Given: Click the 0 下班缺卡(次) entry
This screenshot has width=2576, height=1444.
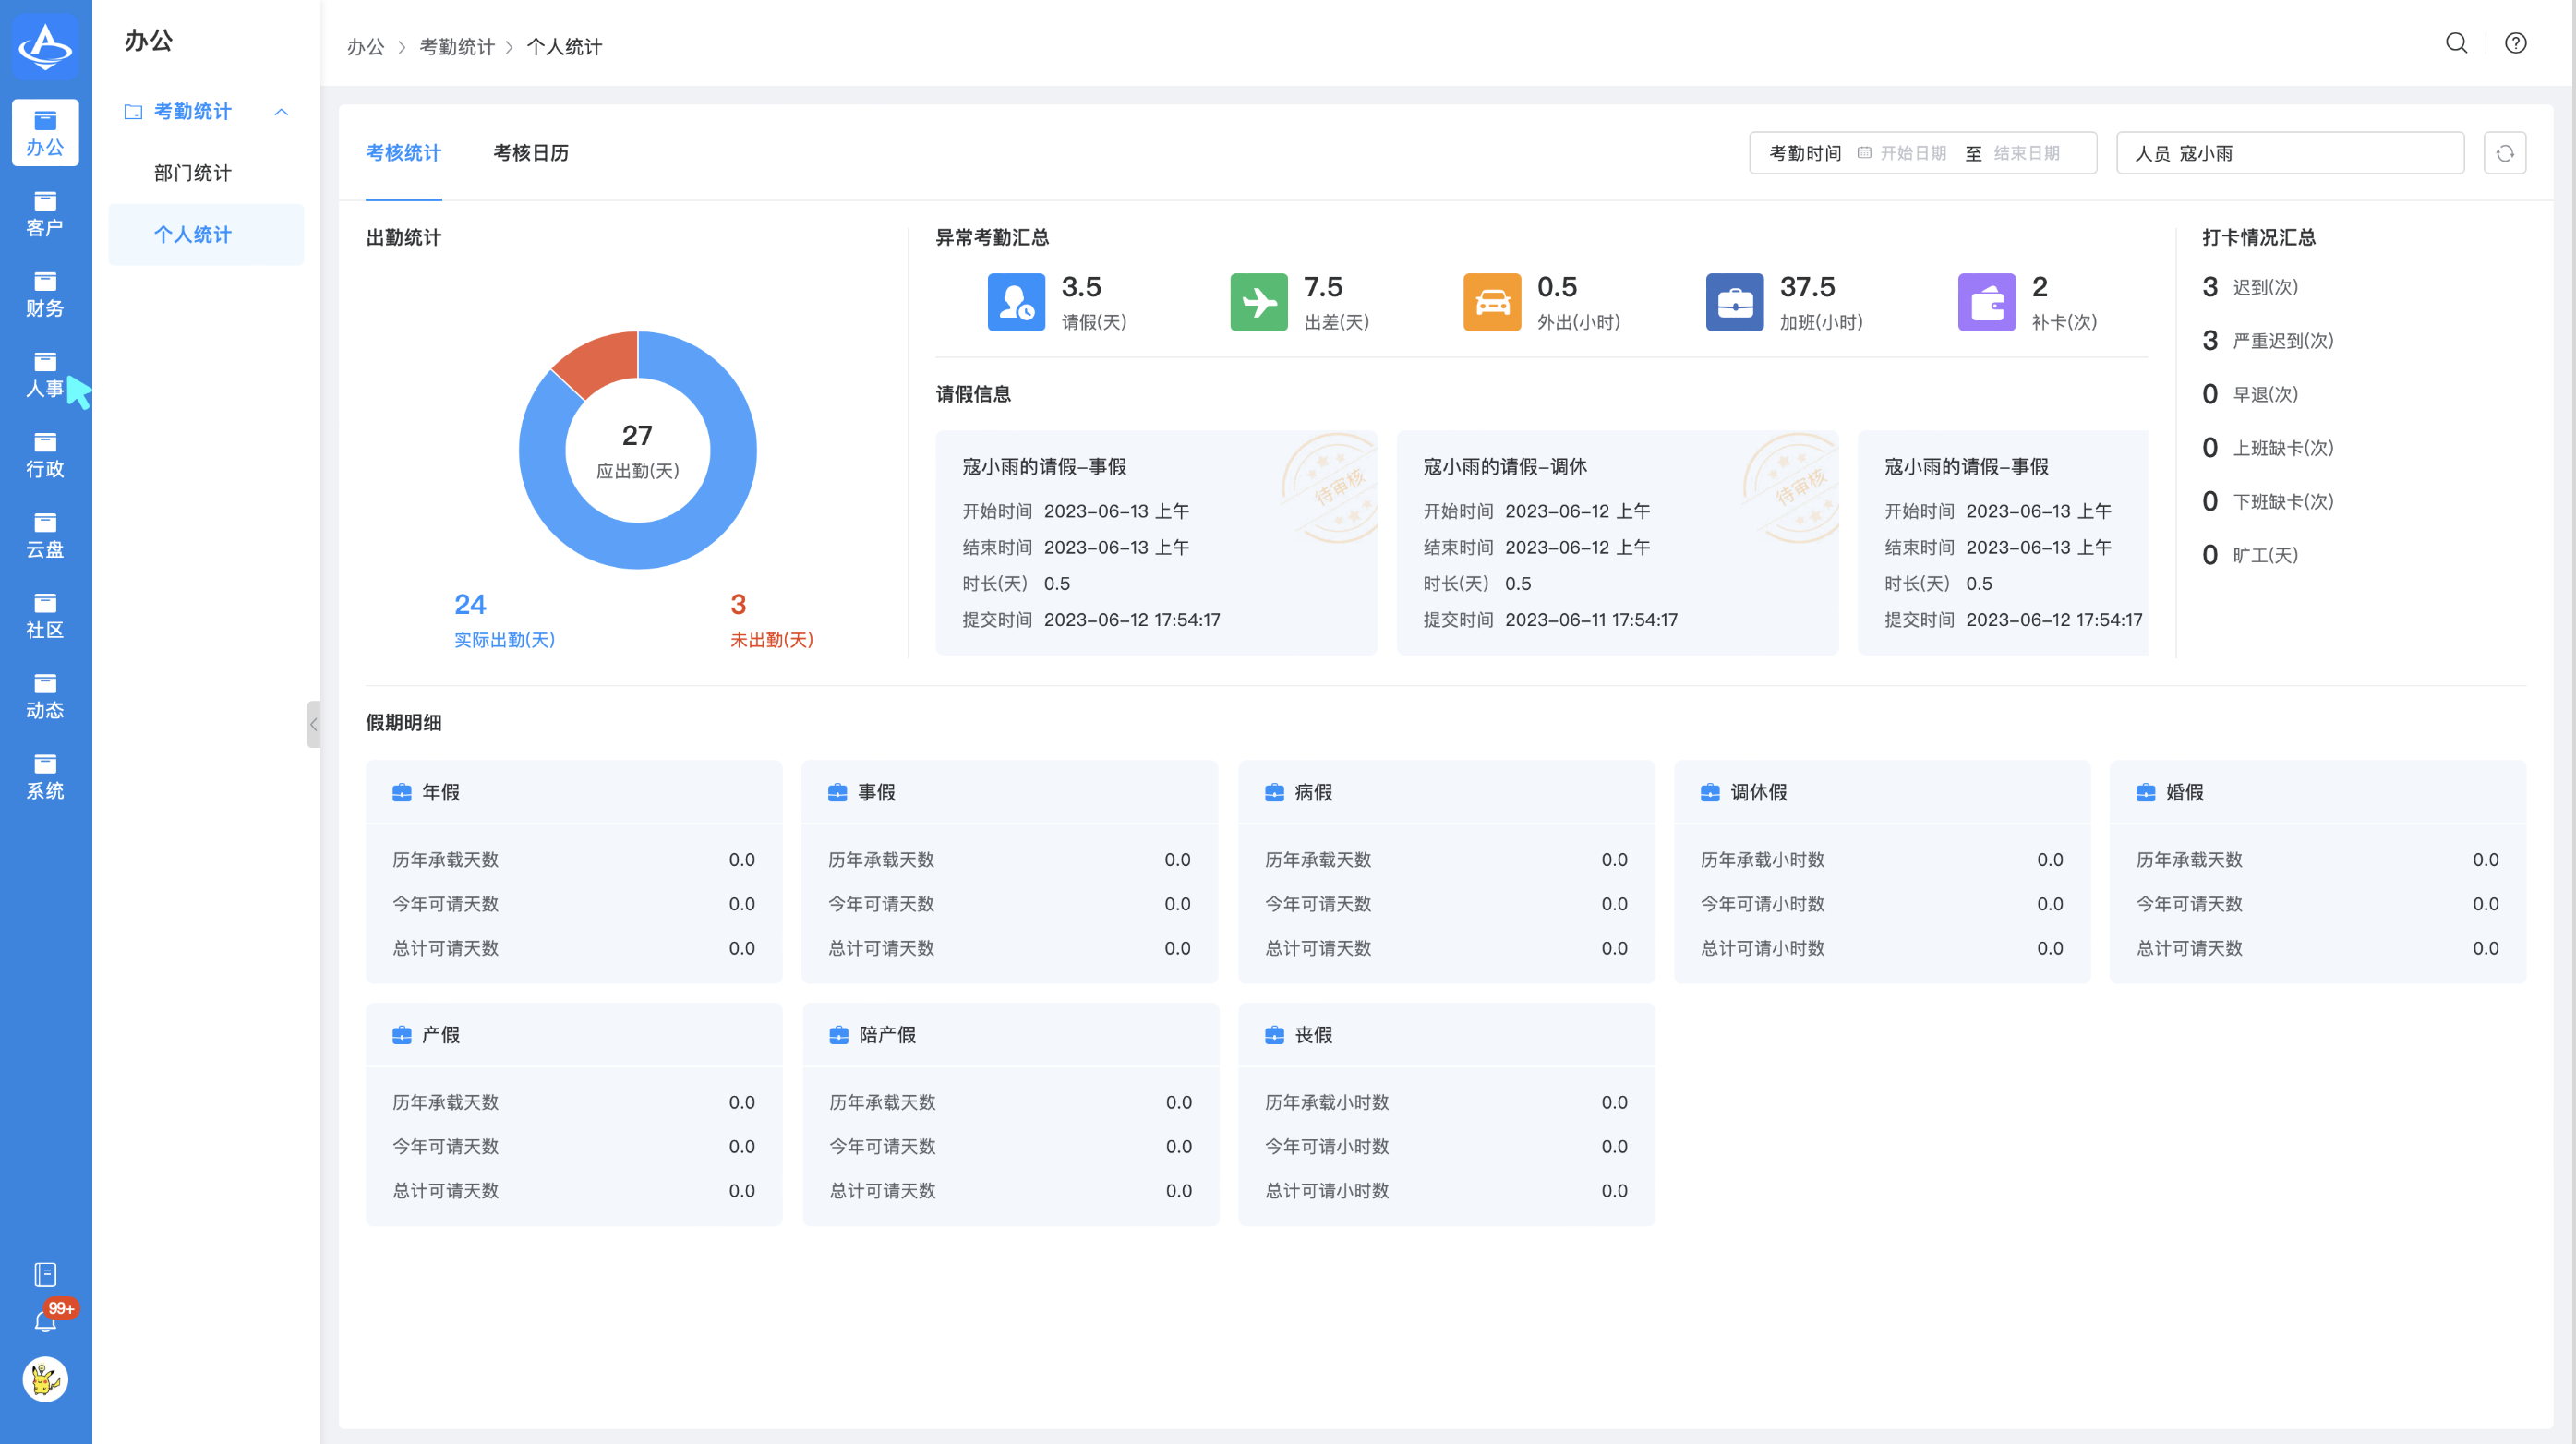Looking at the screenshot, I should 2268,501.
